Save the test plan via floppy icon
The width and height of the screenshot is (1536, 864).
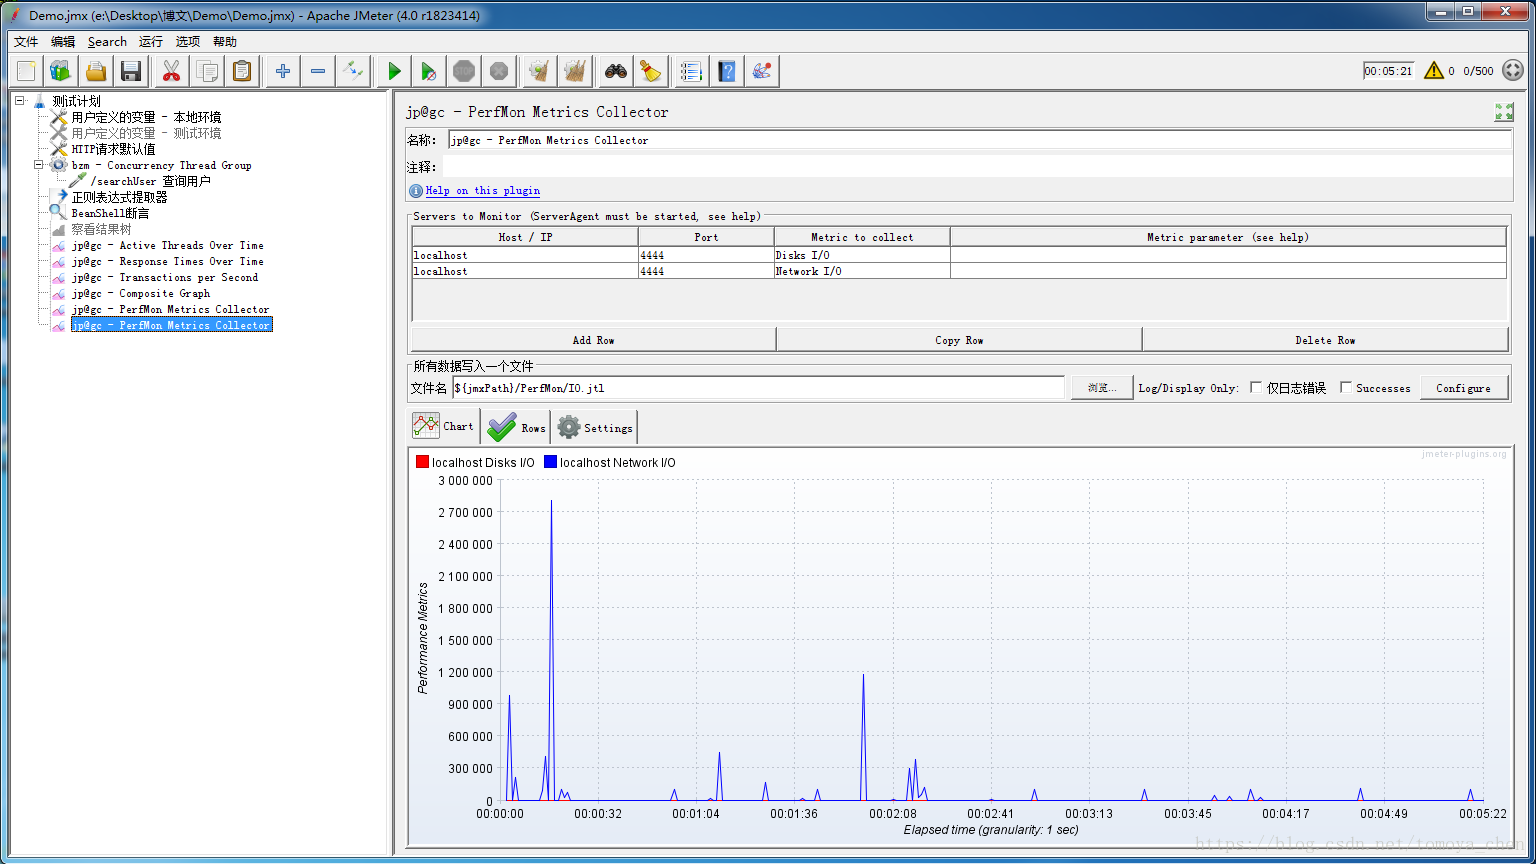point(130,71)
